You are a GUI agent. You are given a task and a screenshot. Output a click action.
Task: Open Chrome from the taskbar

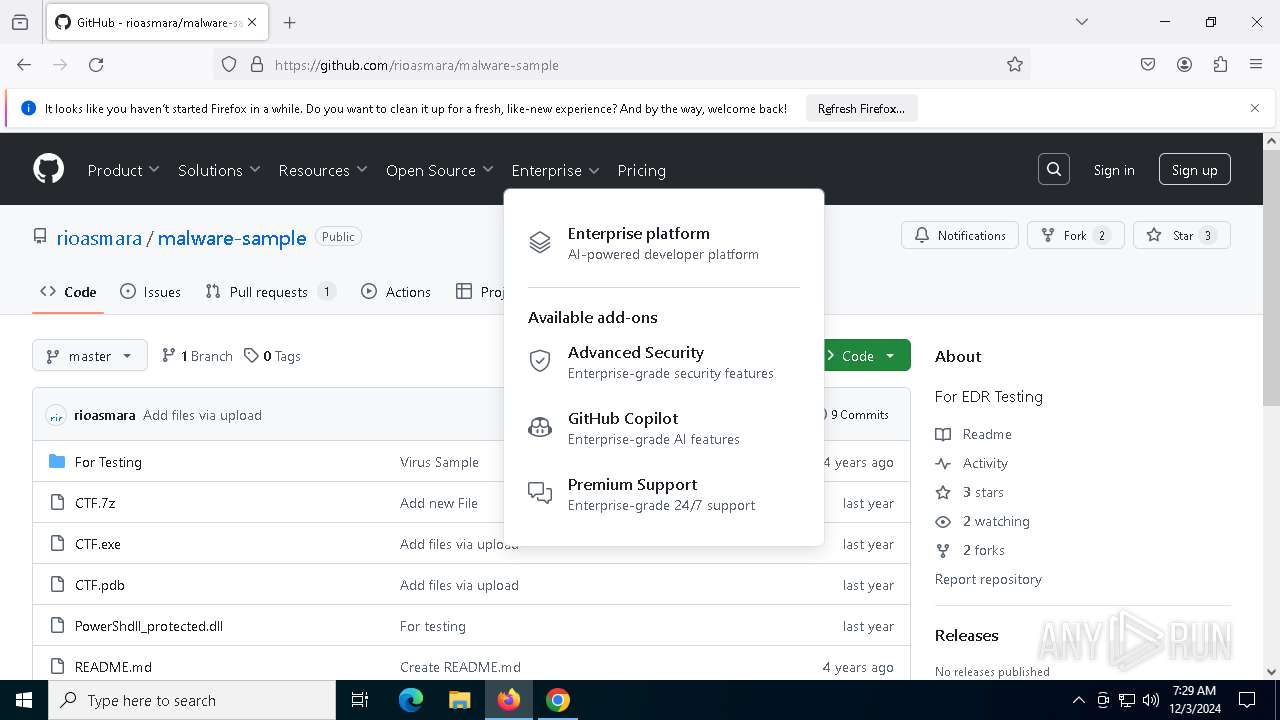coord(558,700)
